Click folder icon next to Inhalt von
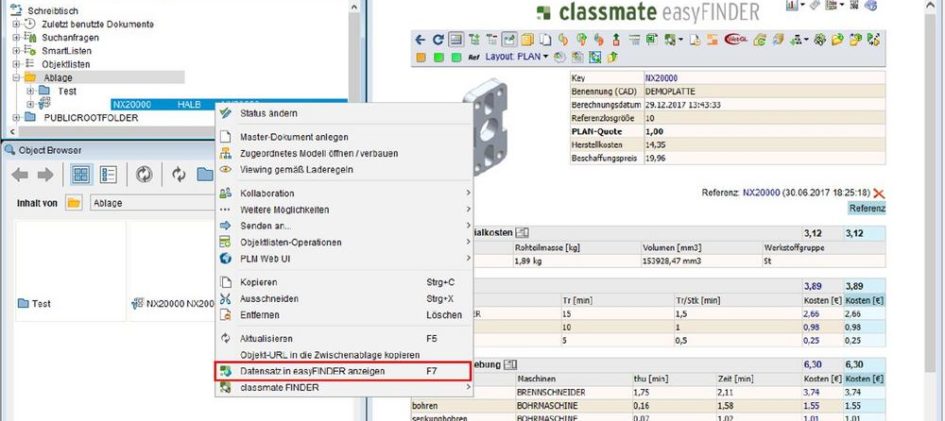Screen dimensions: 945x421 [x=74, y=203]
